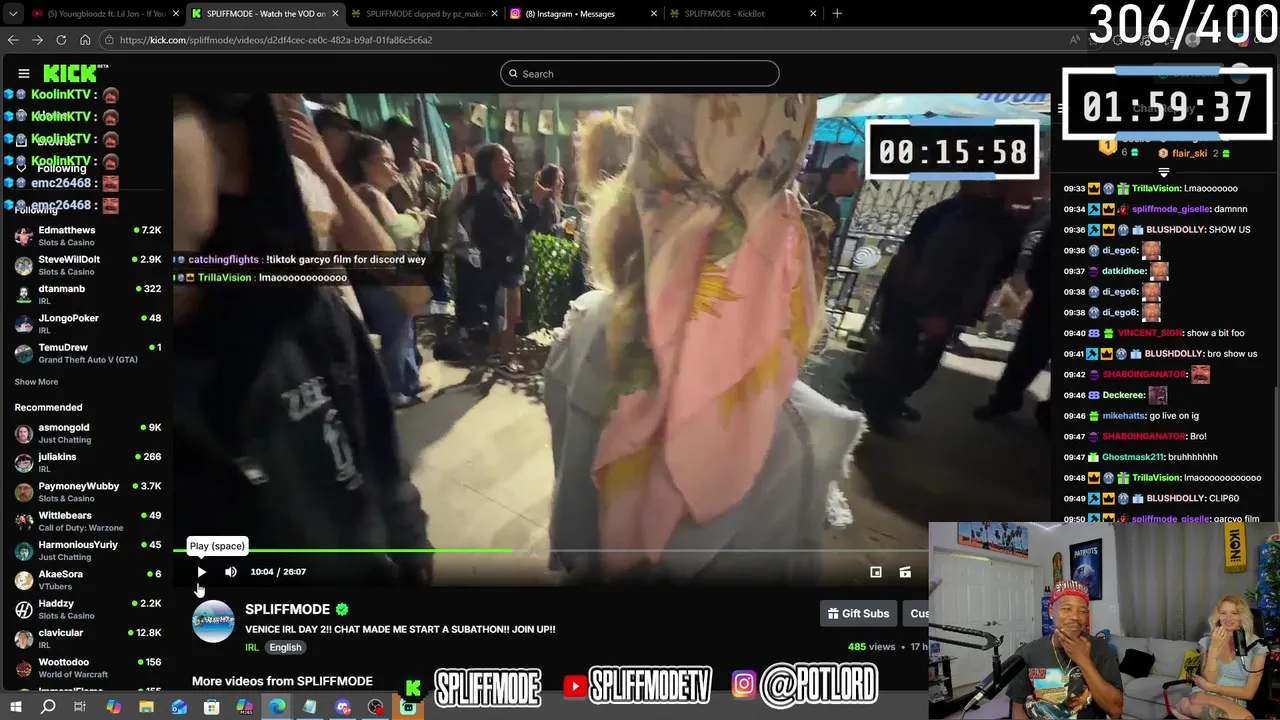Open OBS Studio from the taskbar
The width and height of the screenshot is (1280, 720).
click(375, 707)
